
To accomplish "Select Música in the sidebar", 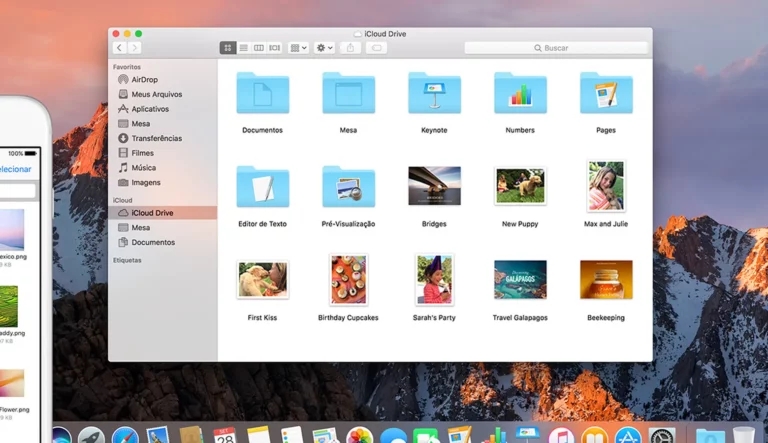I will click(163, 168).
